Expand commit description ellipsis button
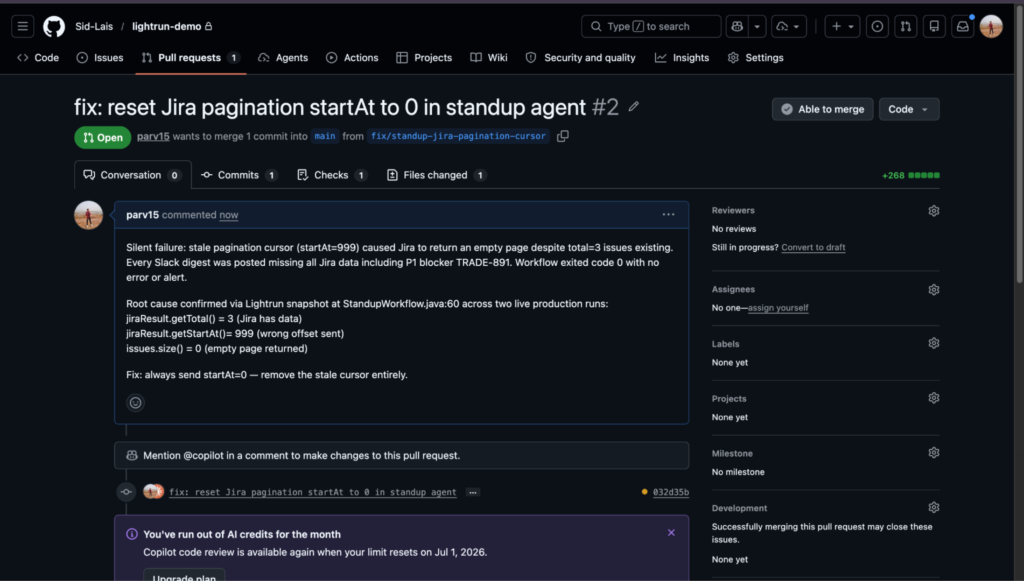The image size is (1024, 581). pos(473,492)
